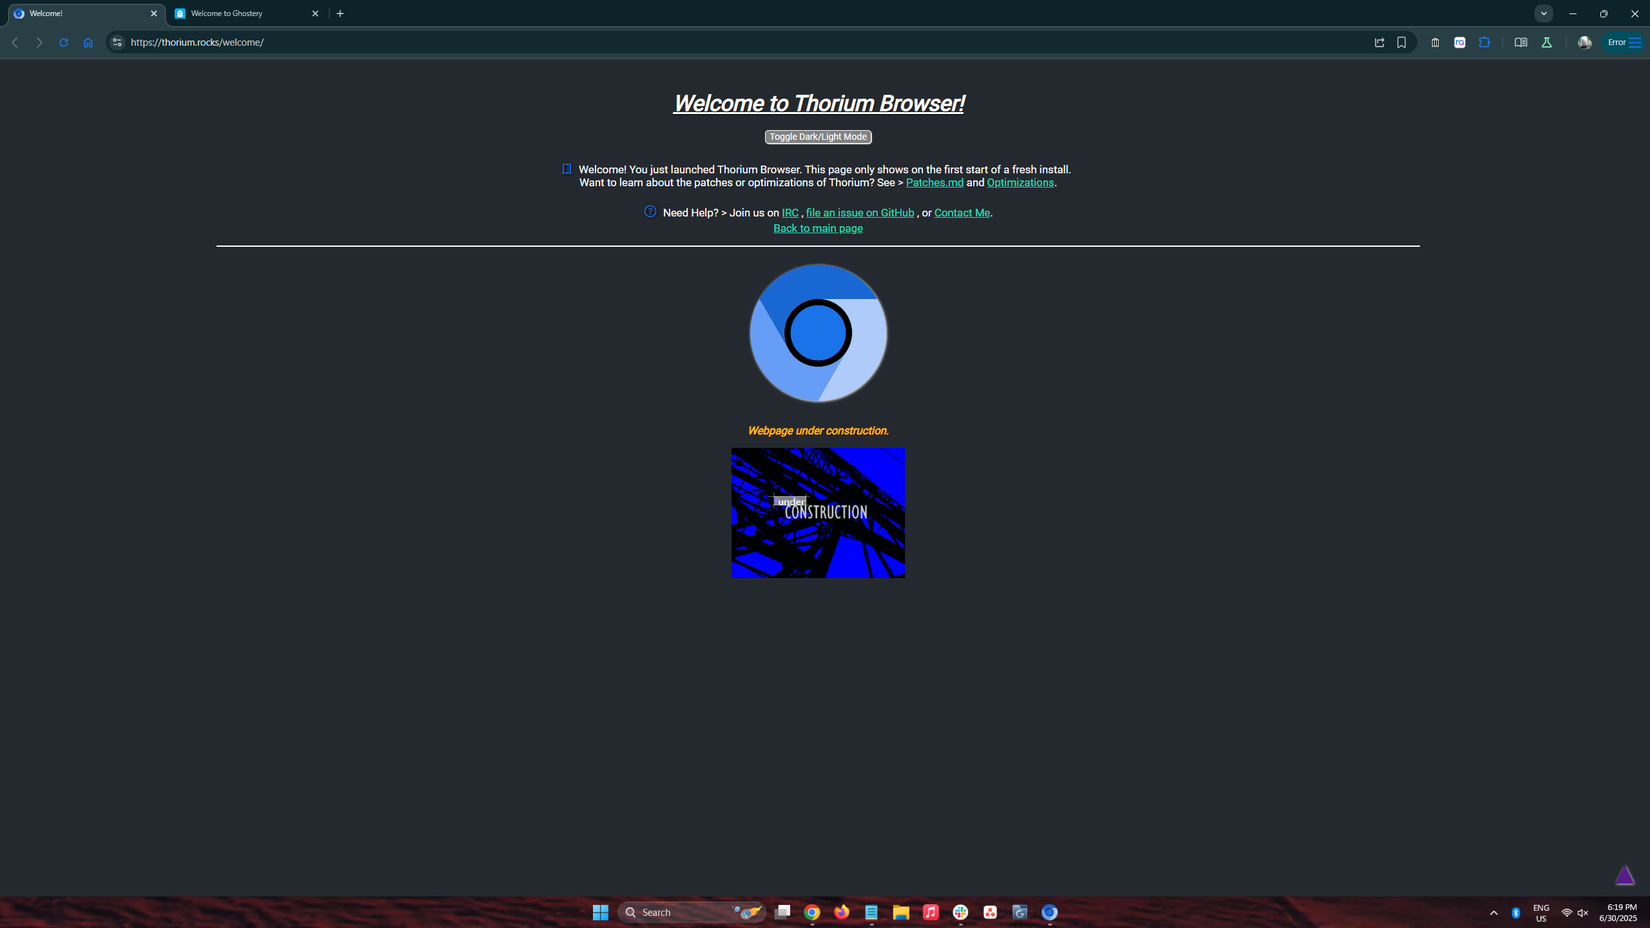Click the green flask experiments icon

click(1548, 42)
